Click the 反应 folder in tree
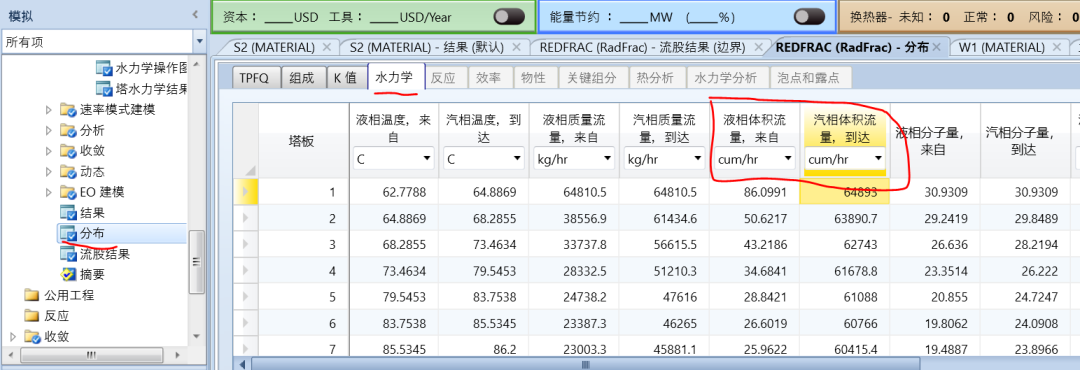The image size is (1080, 370). (56, 316)
